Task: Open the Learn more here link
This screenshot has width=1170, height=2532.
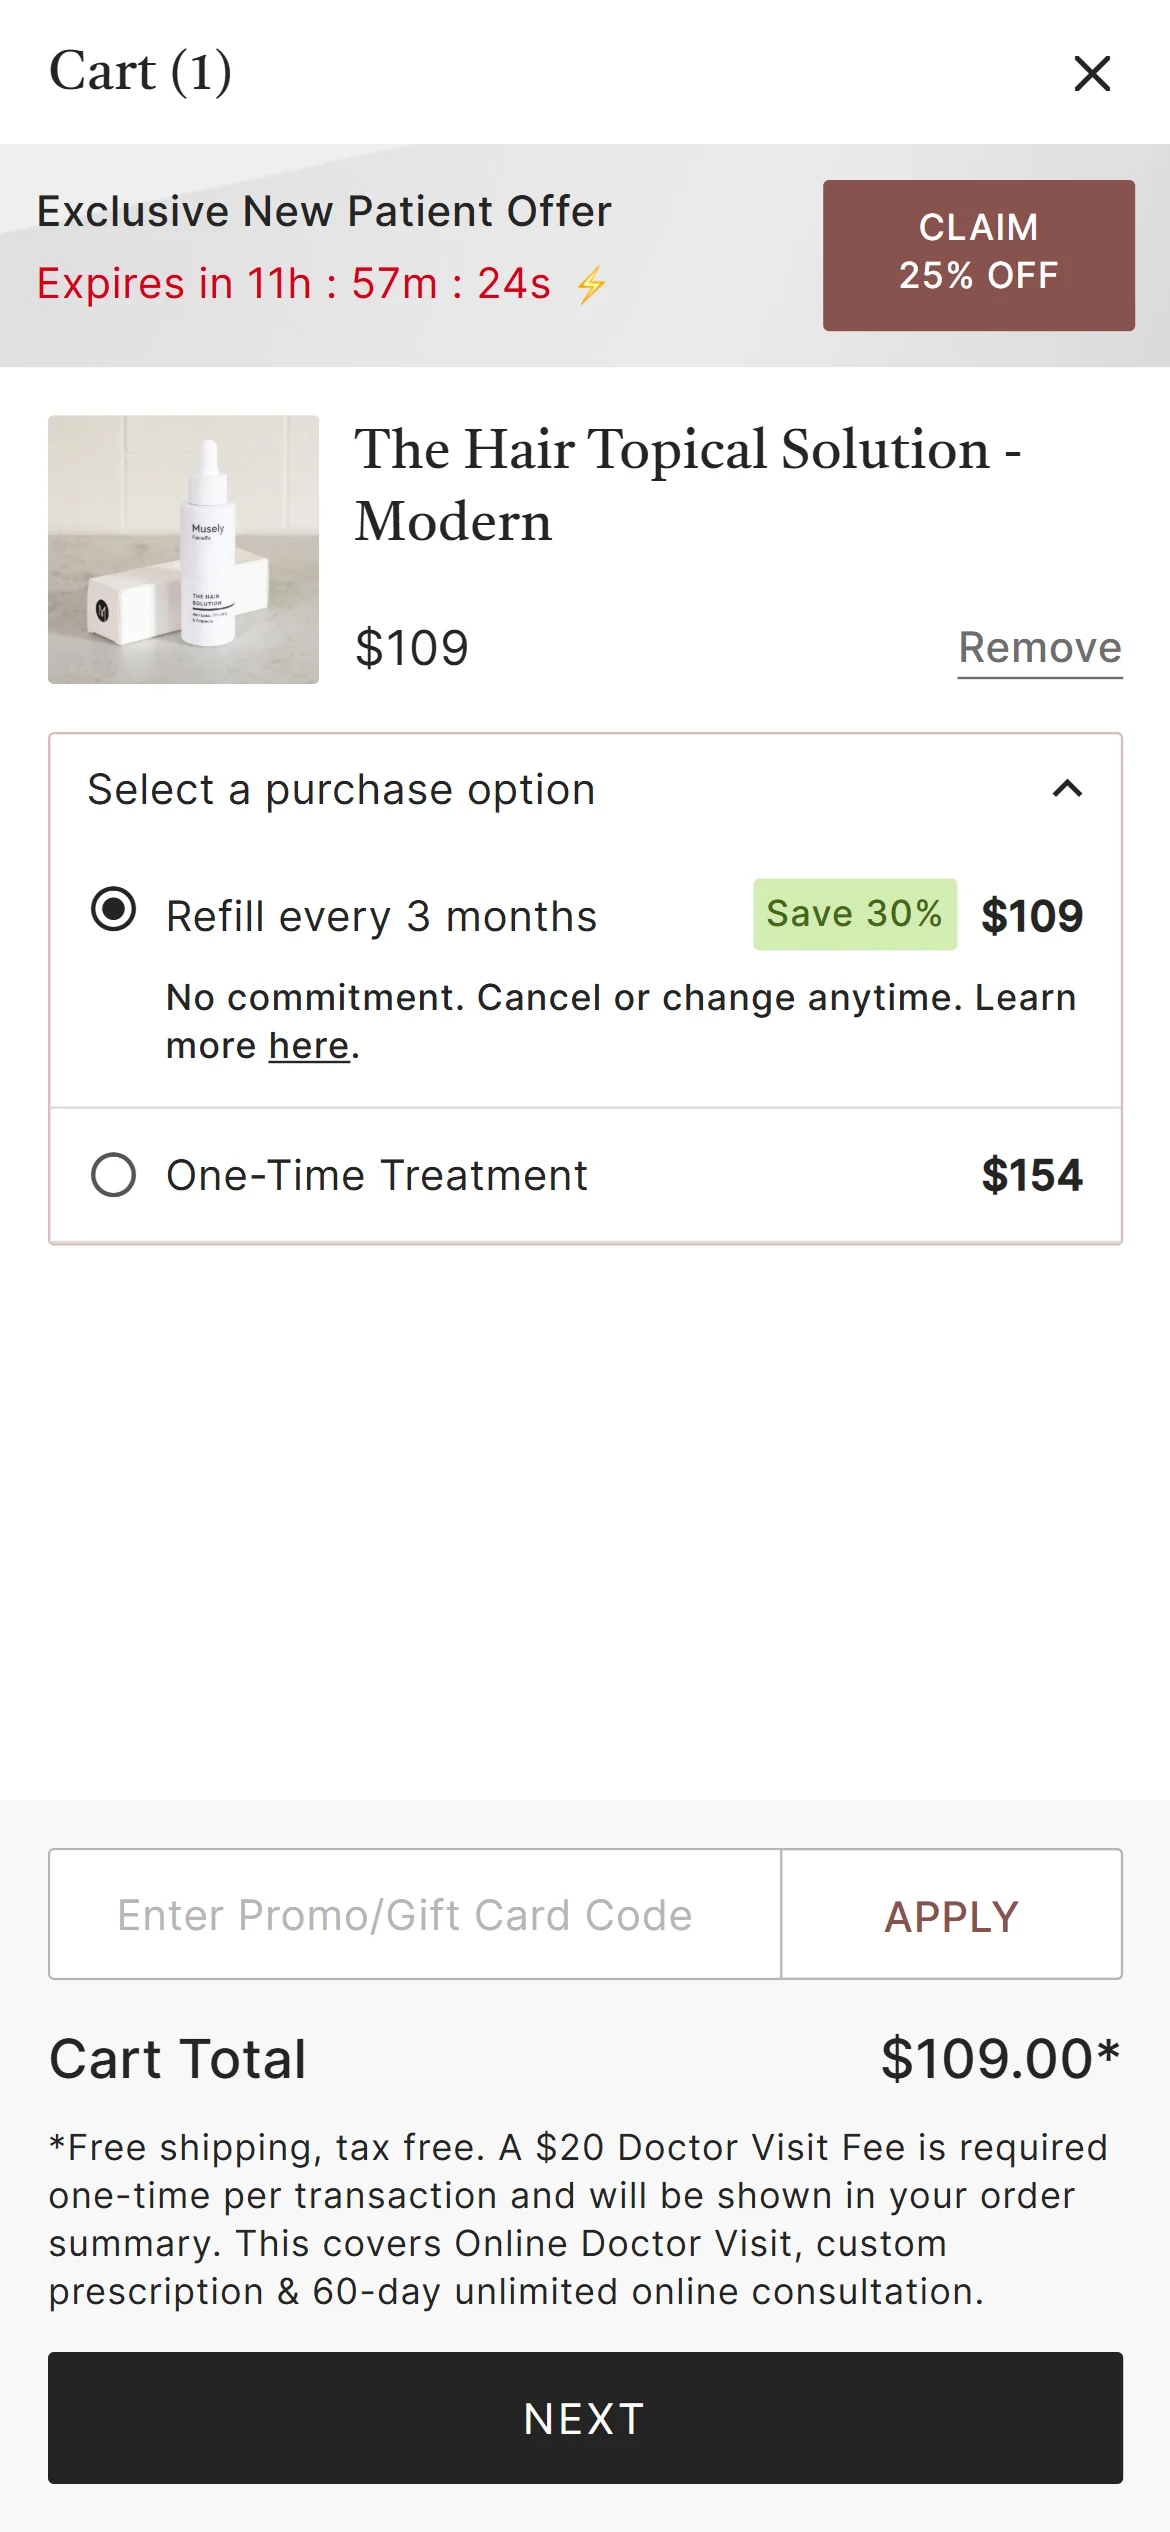Action: pos(308,1046)
